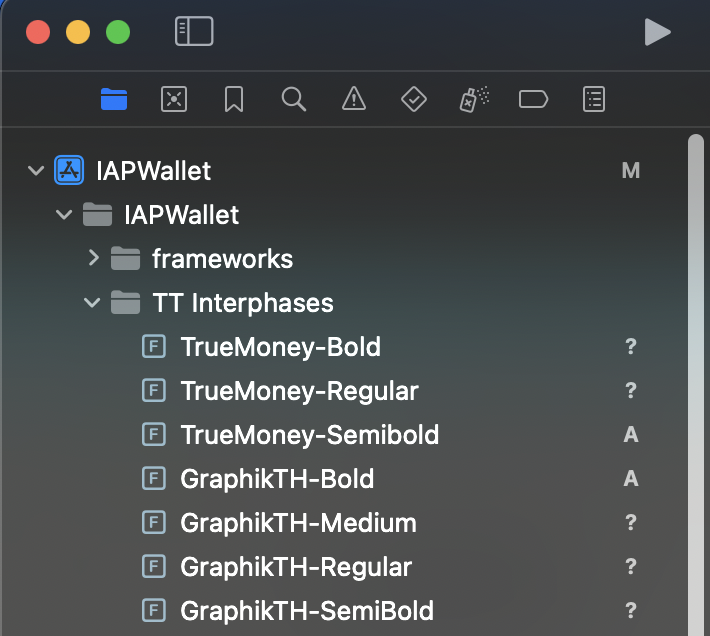Open GraphikTH-Medium font file
Viewport: 710px width, 636px height.
298,522
